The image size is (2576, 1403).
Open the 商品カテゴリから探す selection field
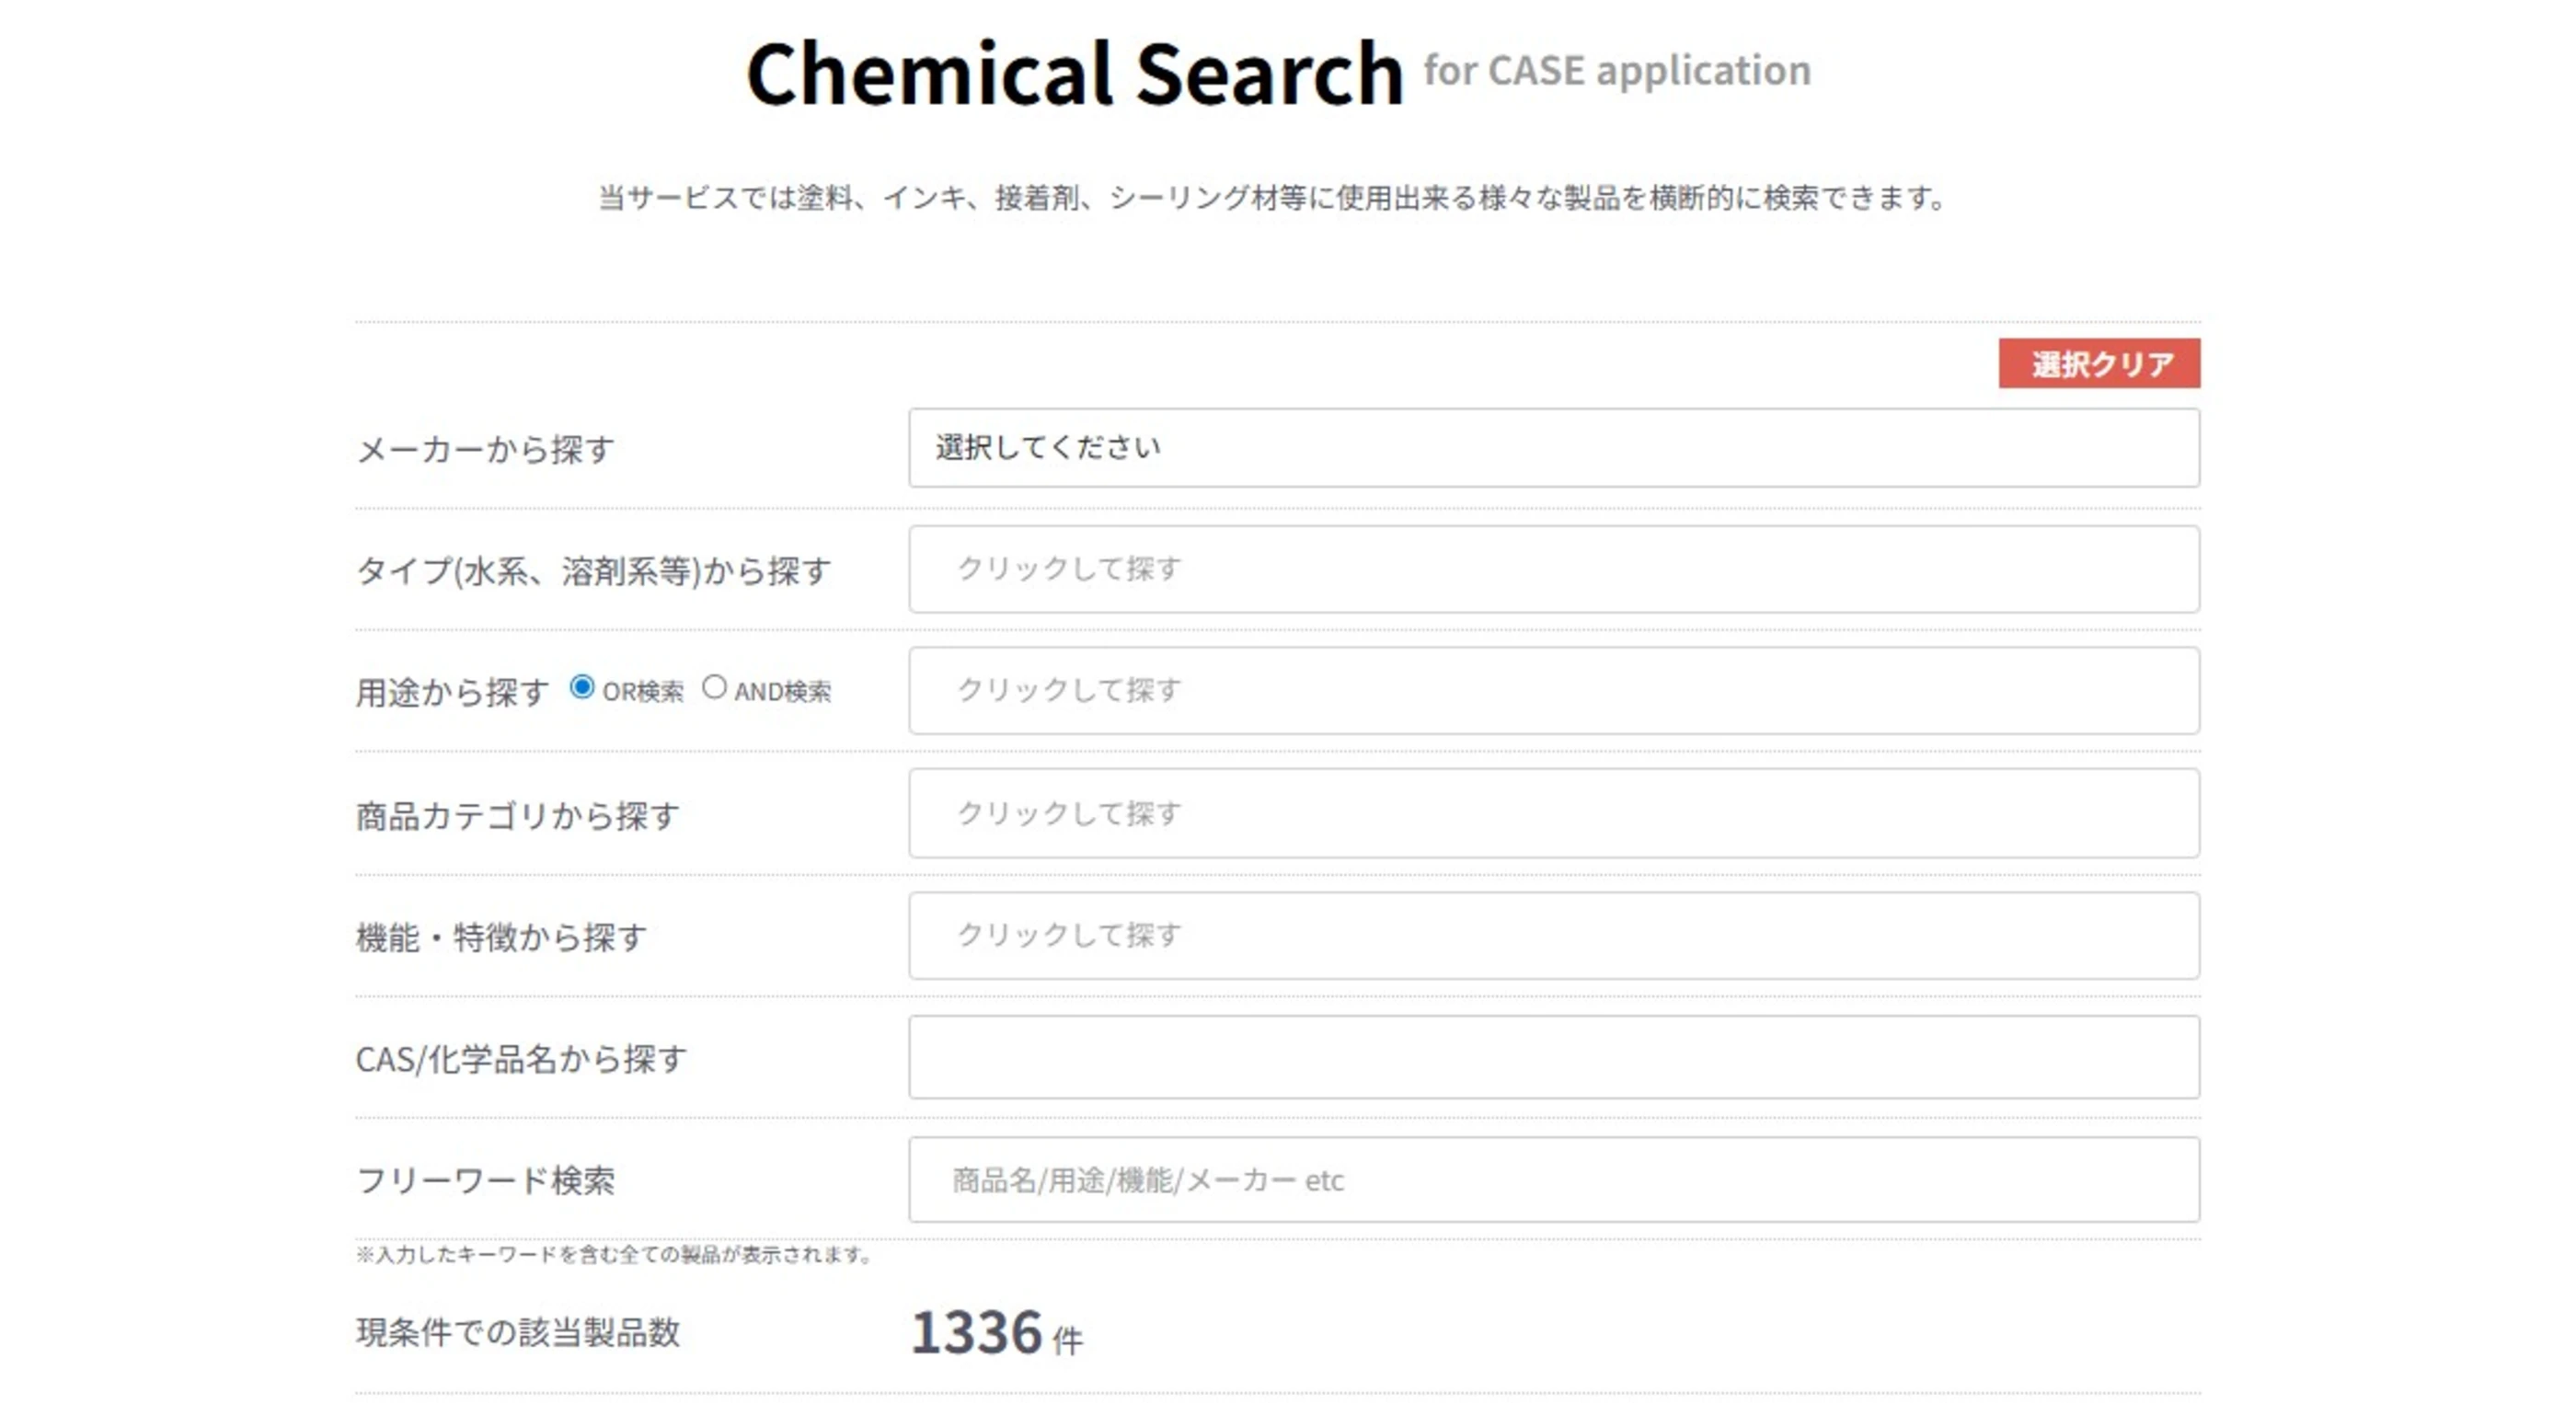pyautogui.click(x=1553, y=813)
